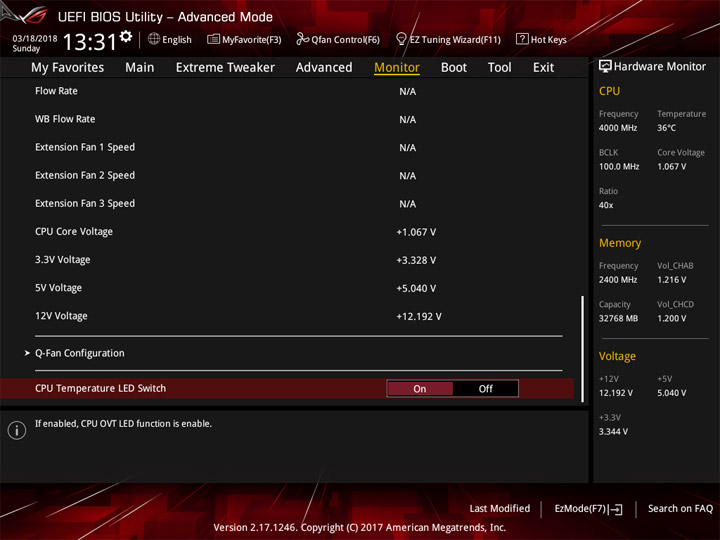Switch to EzMode(F7)

(x=581, y=509)
